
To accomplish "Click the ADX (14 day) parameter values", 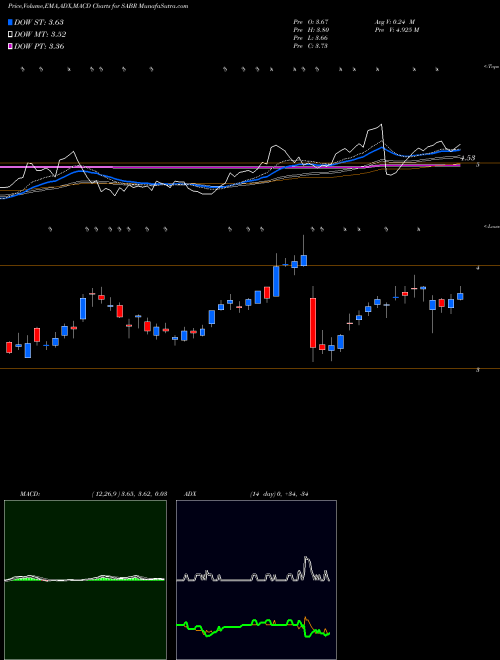I will click(x=279, y=494).
